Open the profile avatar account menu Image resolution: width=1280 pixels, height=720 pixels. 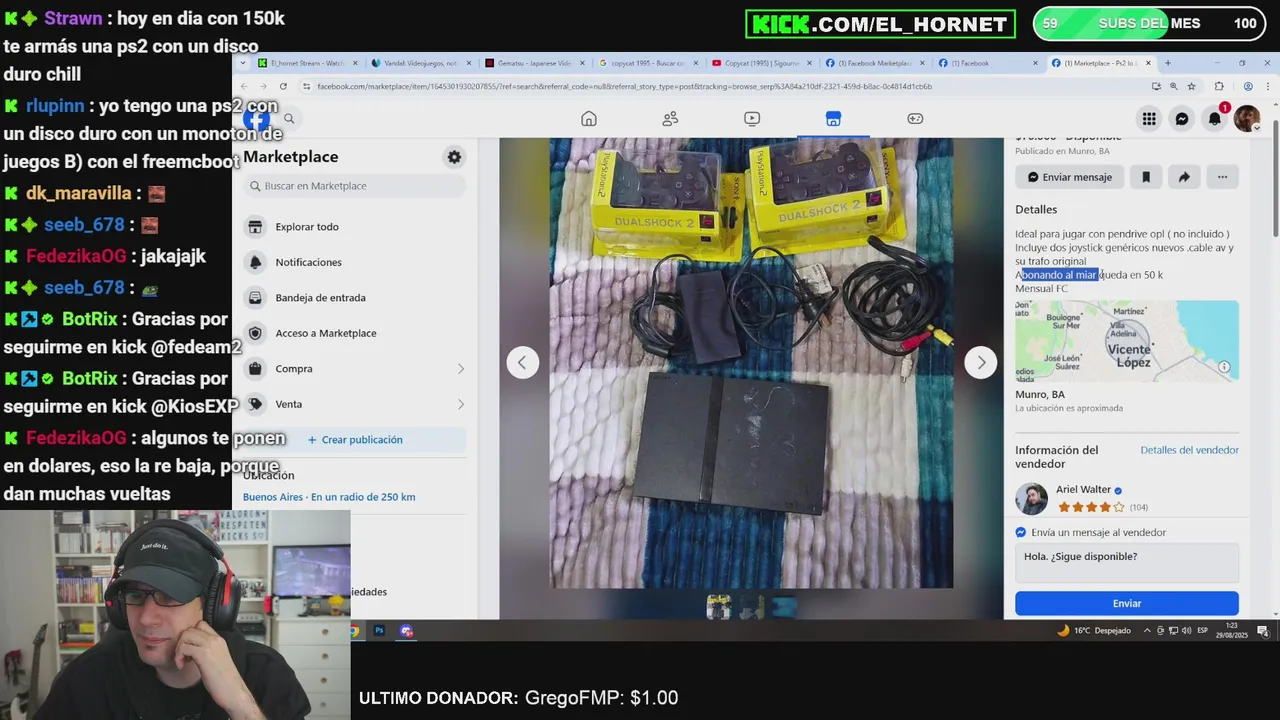coord(1247,119)
